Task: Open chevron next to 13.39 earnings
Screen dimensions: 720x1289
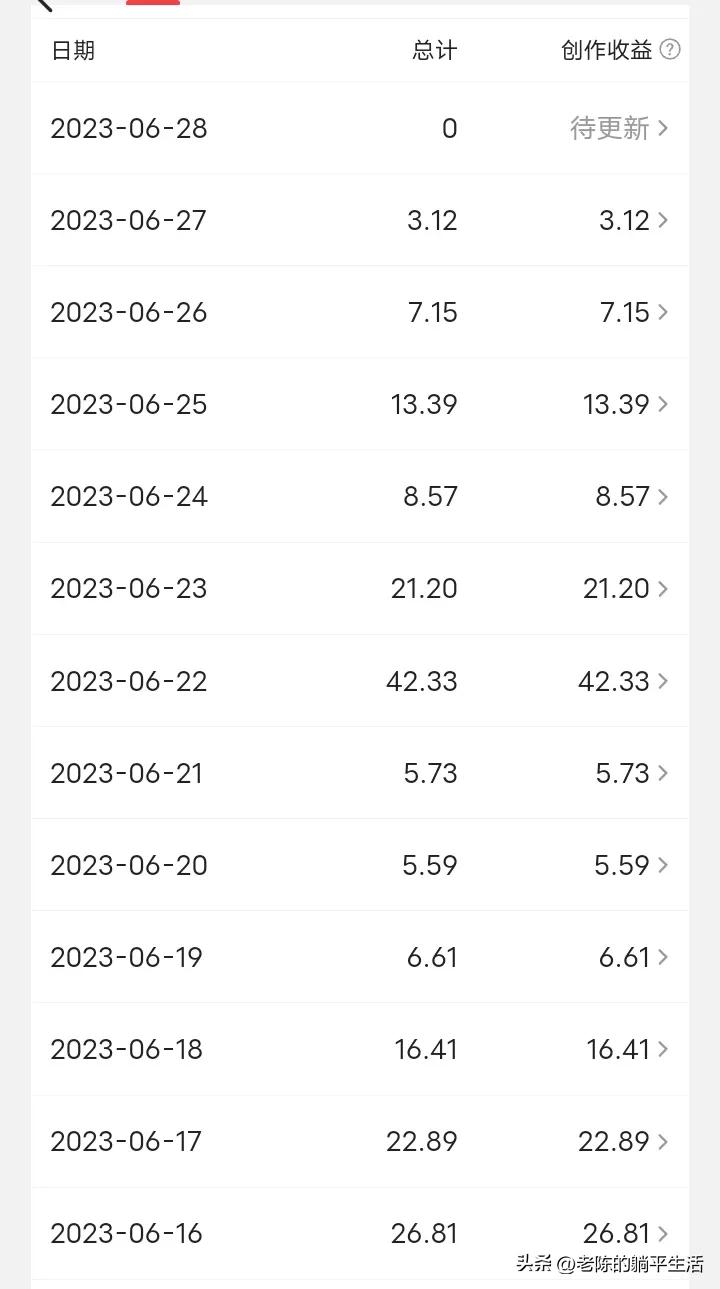Action: [664, 404]
